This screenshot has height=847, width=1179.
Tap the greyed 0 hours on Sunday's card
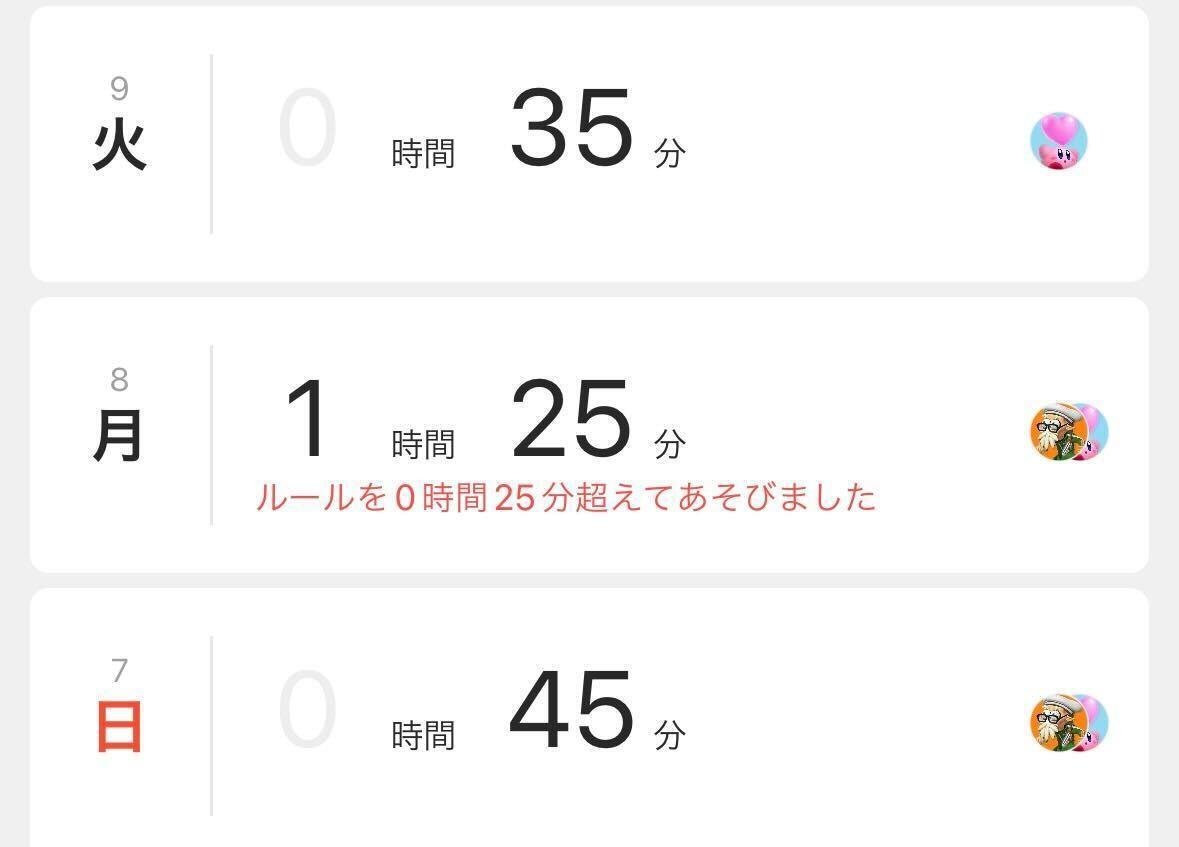pyautogui.click(x=307, y=711)
